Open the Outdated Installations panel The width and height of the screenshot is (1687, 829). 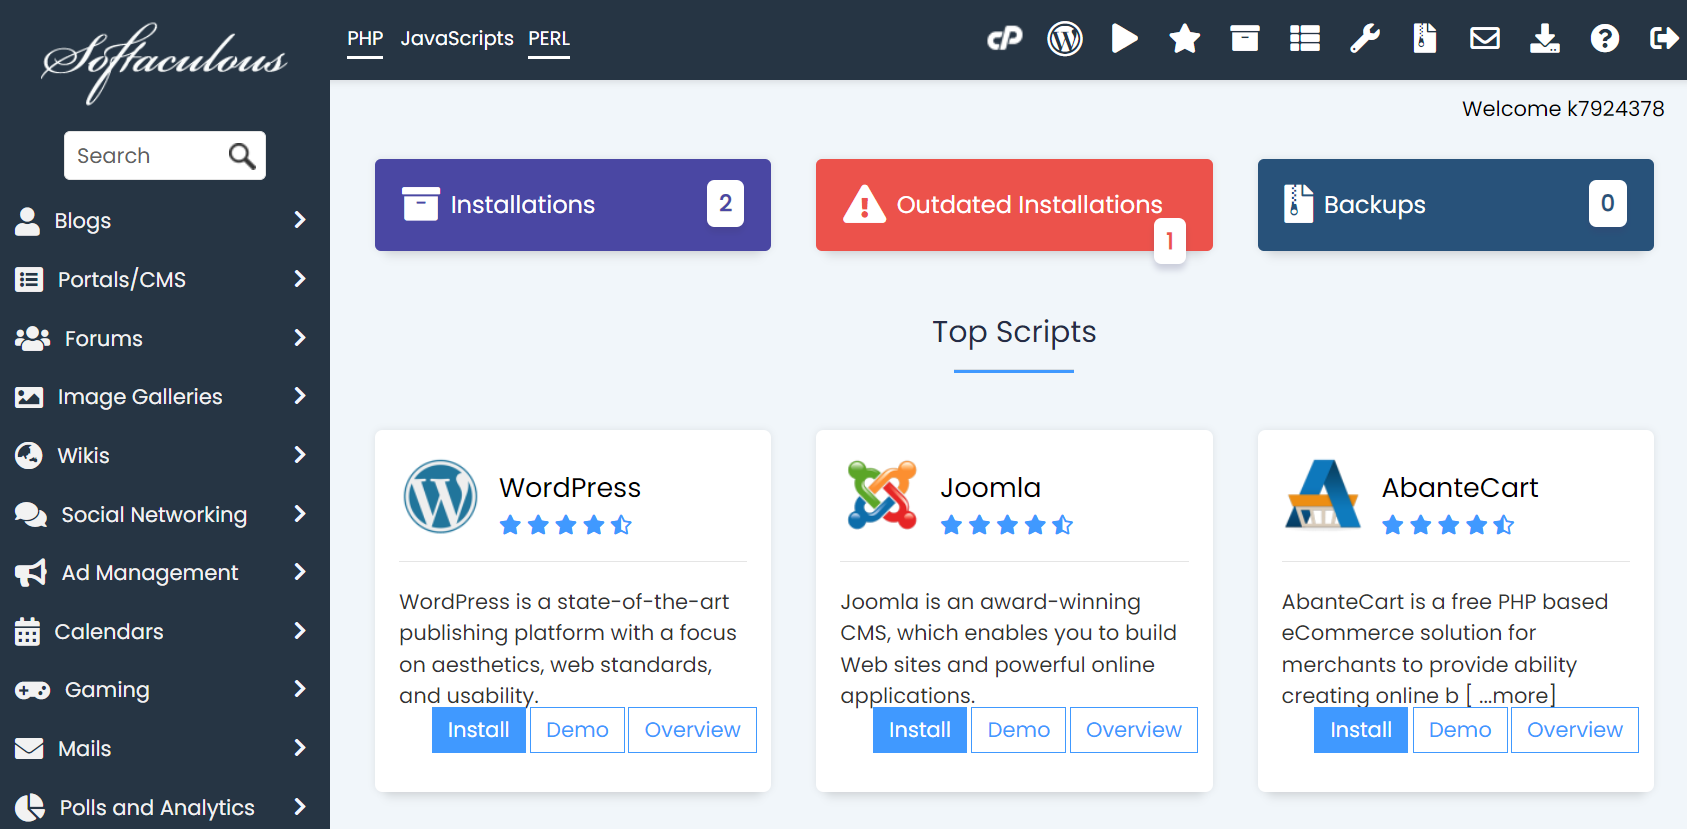[x=1014, y=205]
